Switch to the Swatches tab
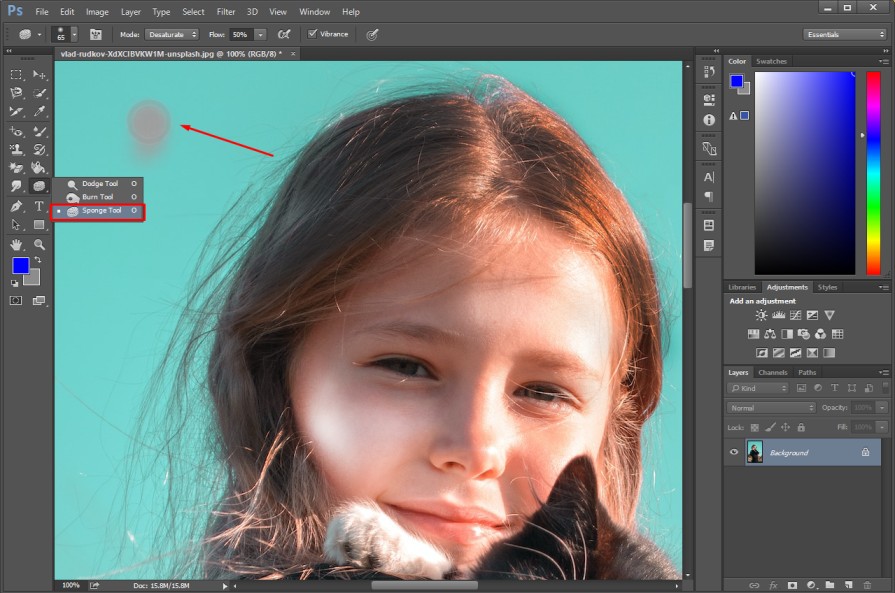Viewport: 895px width, 593px height. pyautogui.click(x=771, y=61)
